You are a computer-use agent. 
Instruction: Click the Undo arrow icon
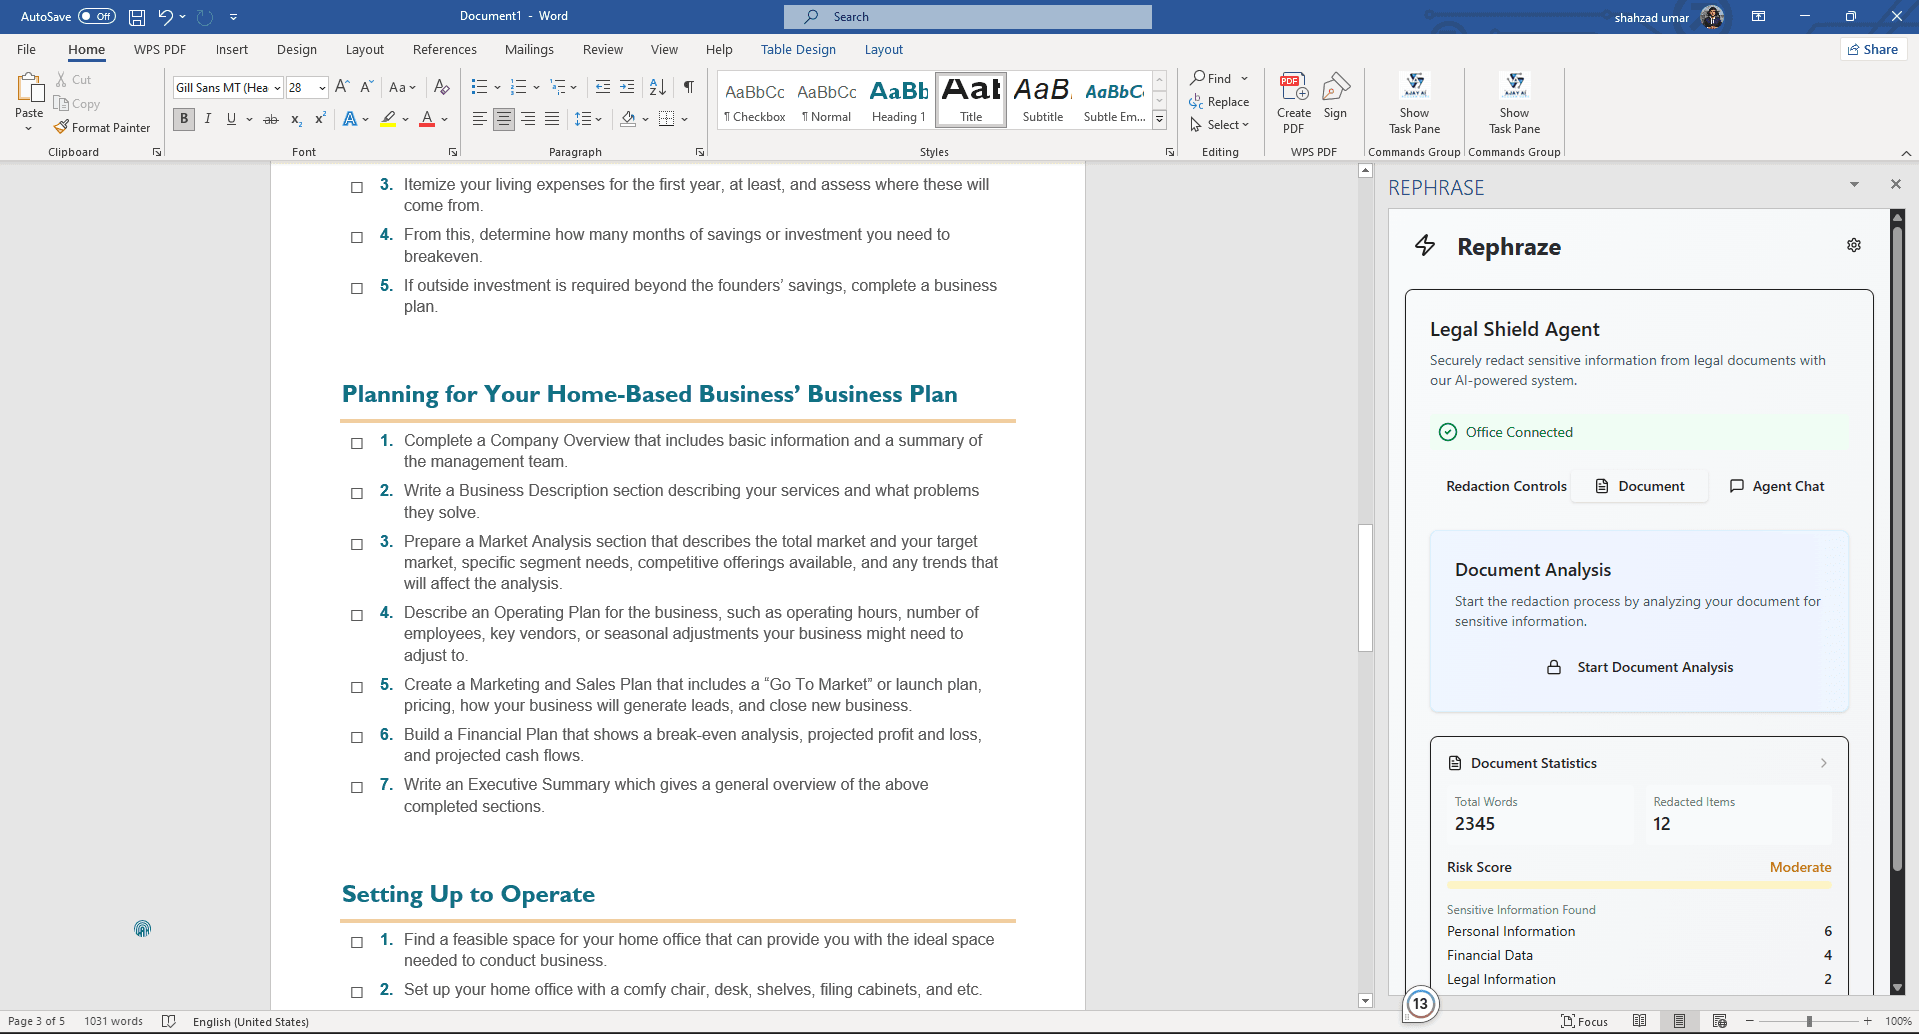point(166,17)
